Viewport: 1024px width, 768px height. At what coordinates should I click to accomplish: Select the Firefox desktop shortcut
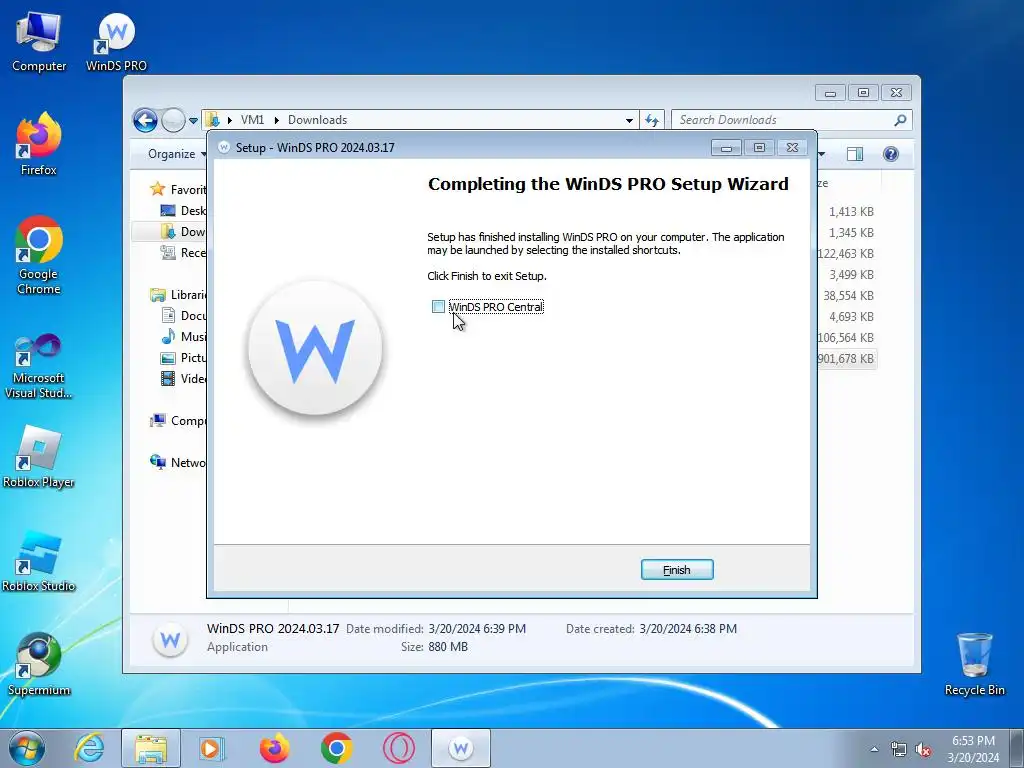(39, 145)
